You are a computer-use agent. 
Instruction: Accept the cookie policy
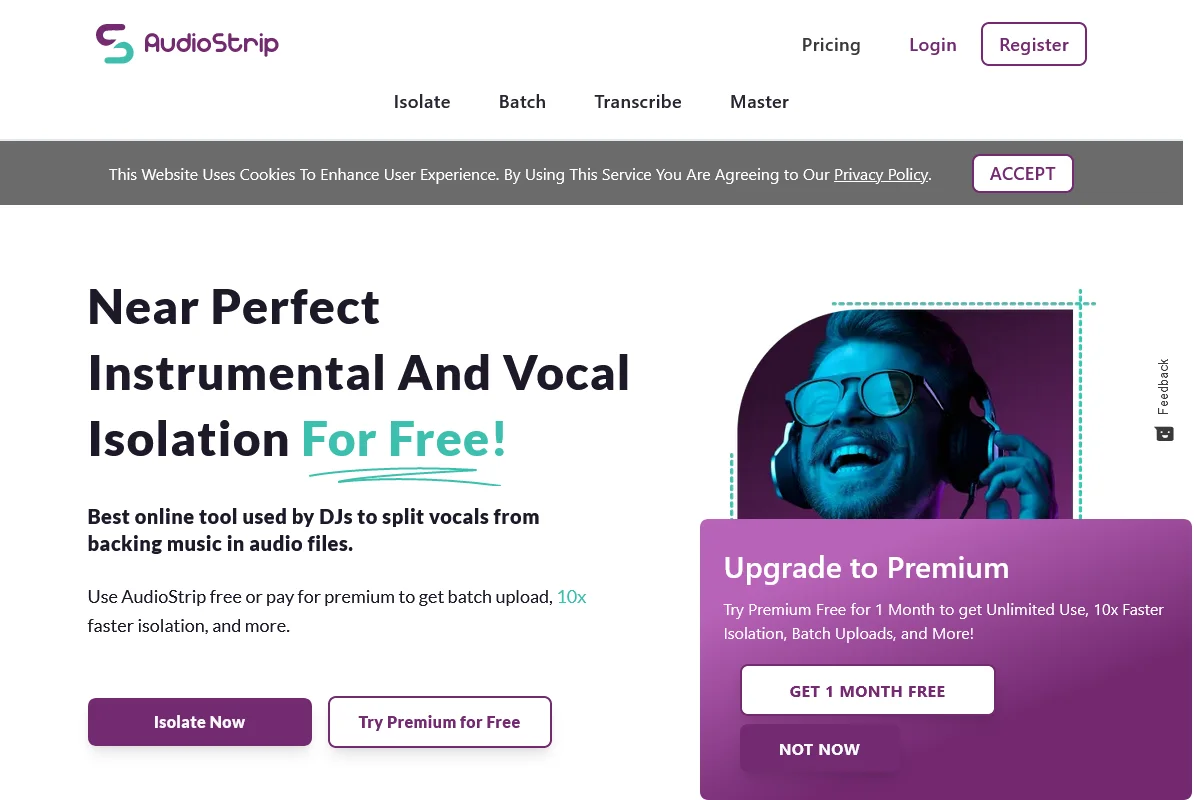(1022, 173)
